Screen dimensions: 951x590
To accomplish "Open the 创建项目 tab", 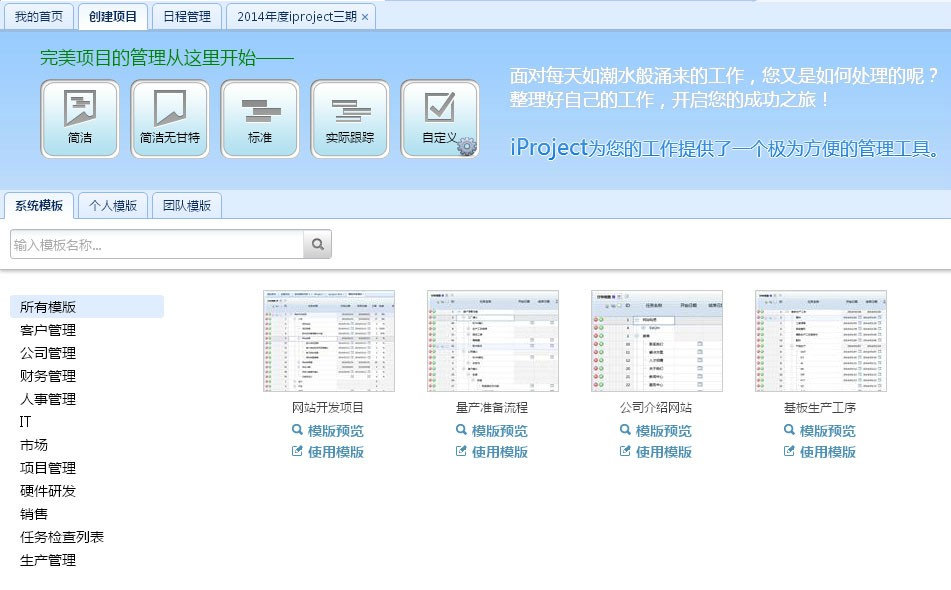I will pos(113,16).
